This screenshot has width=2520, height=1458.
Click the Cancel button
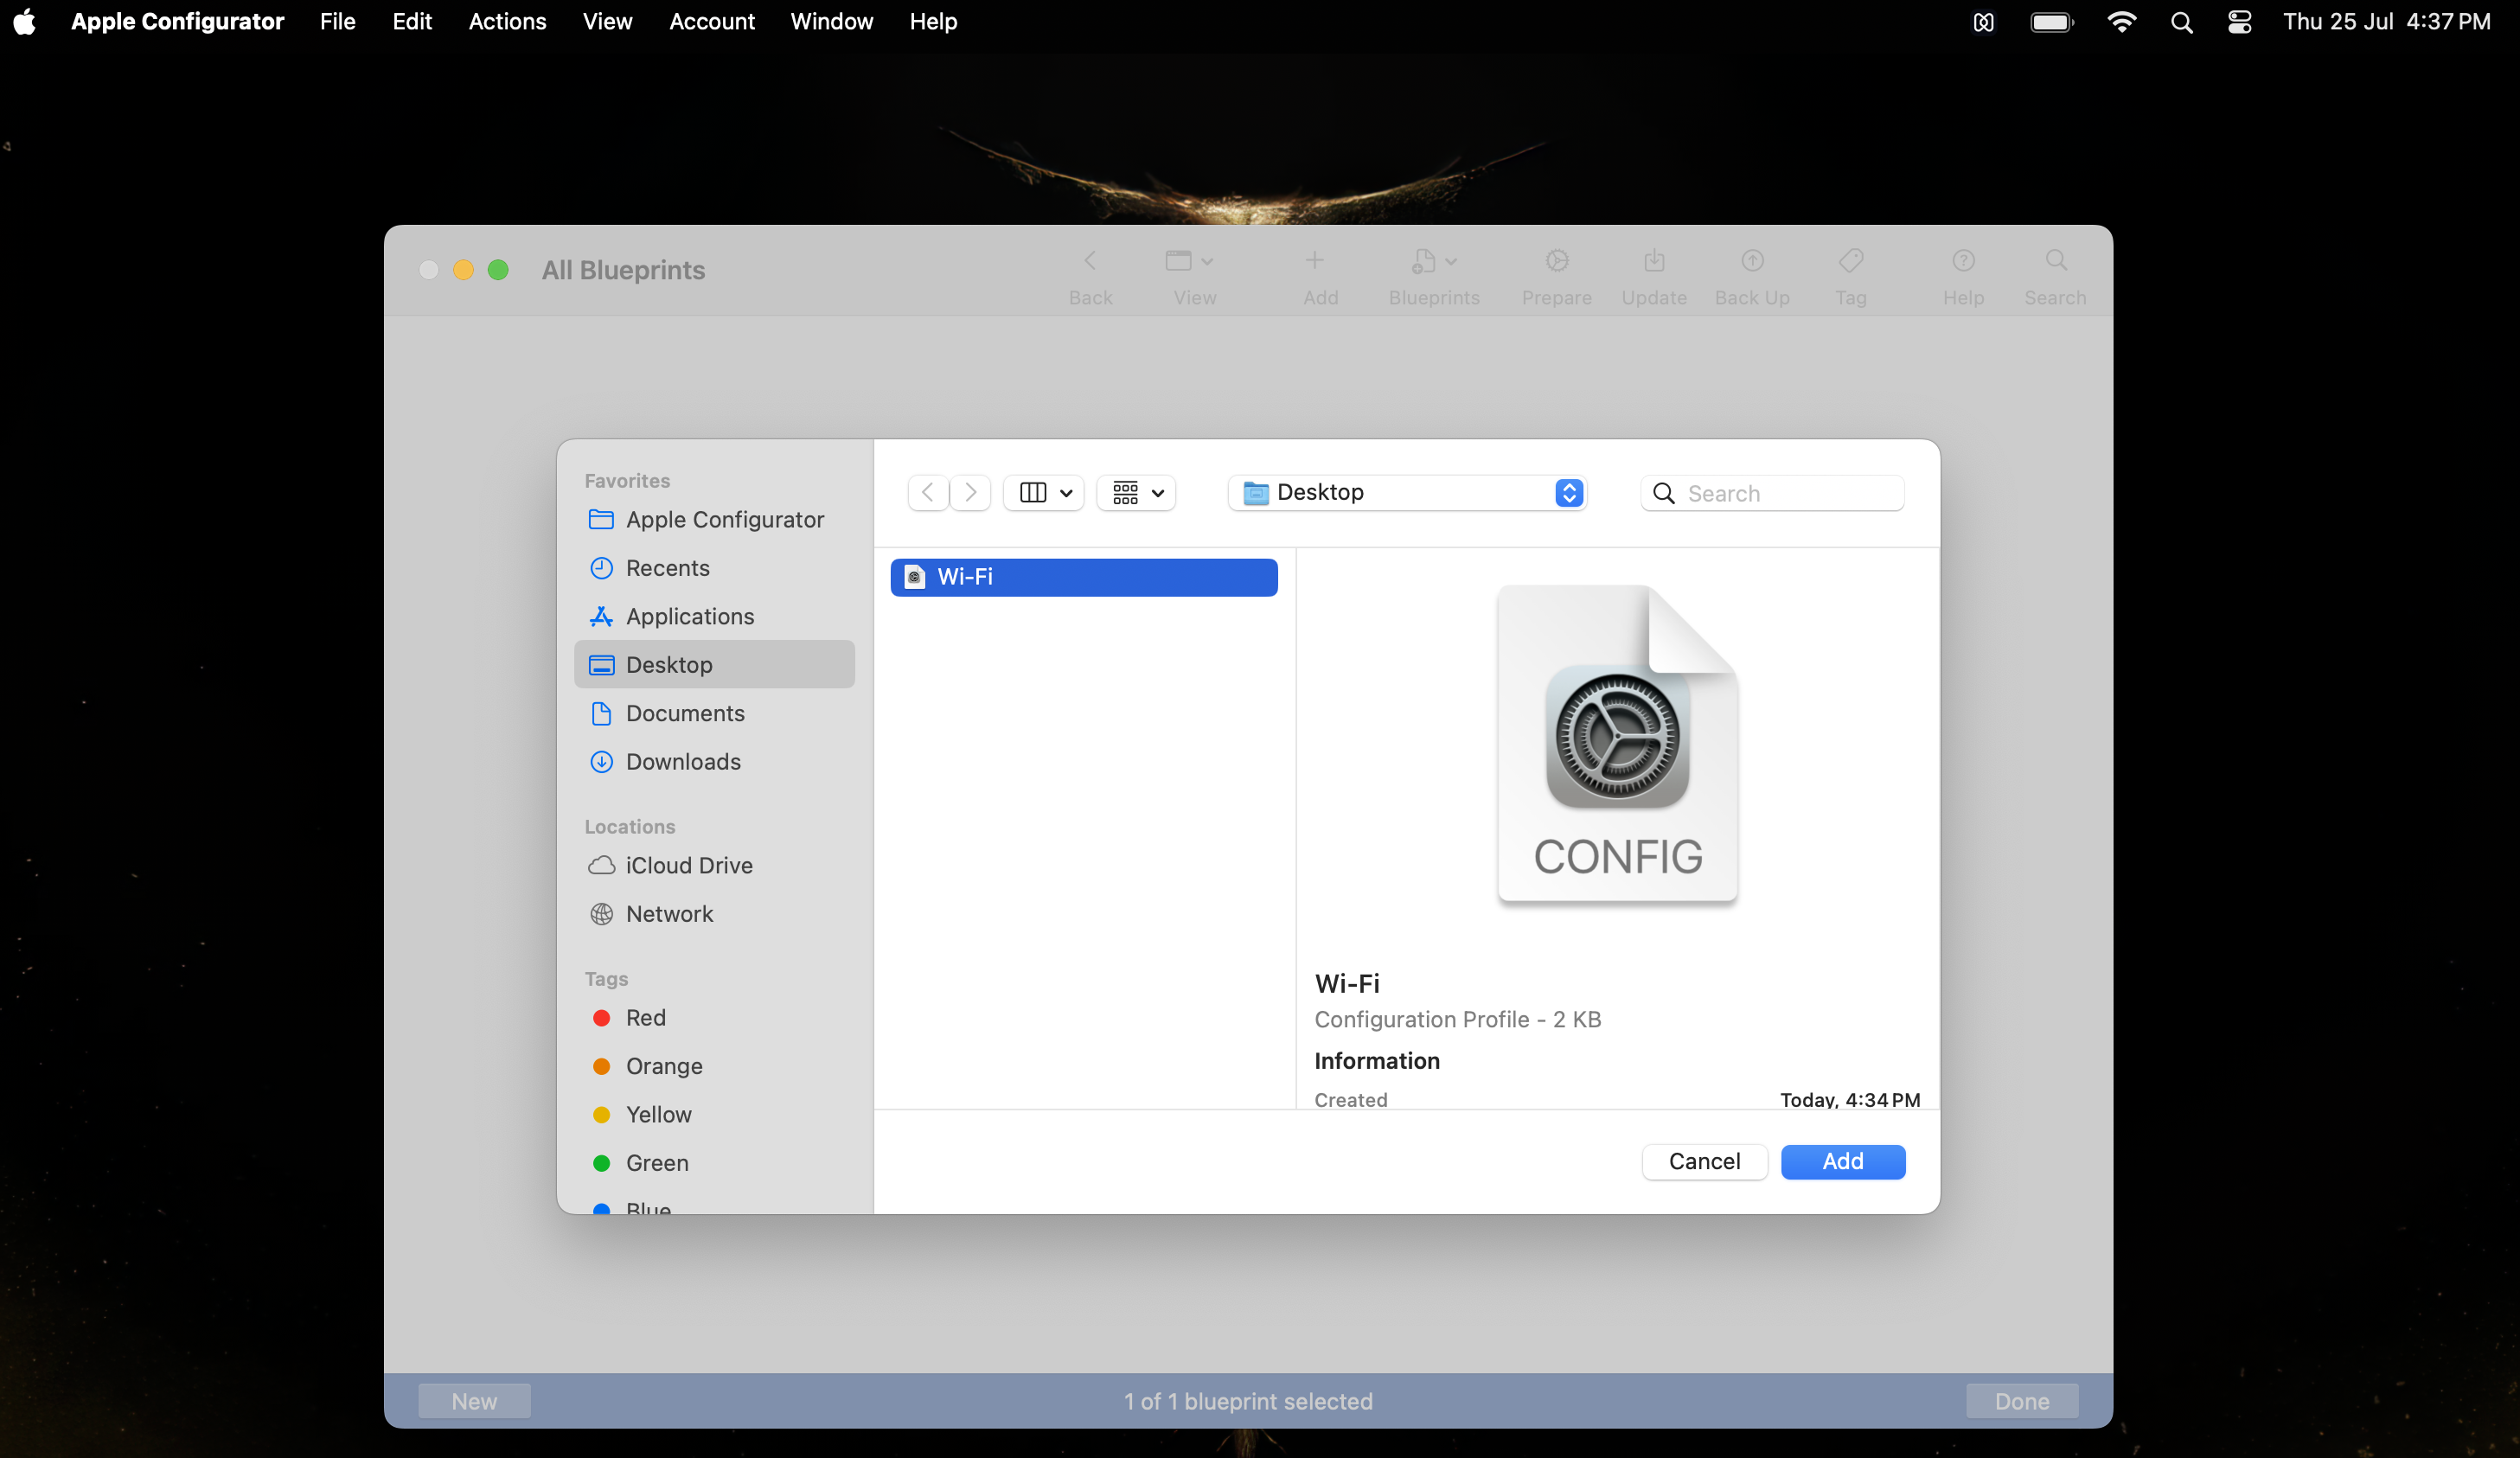(1704, 1162)
